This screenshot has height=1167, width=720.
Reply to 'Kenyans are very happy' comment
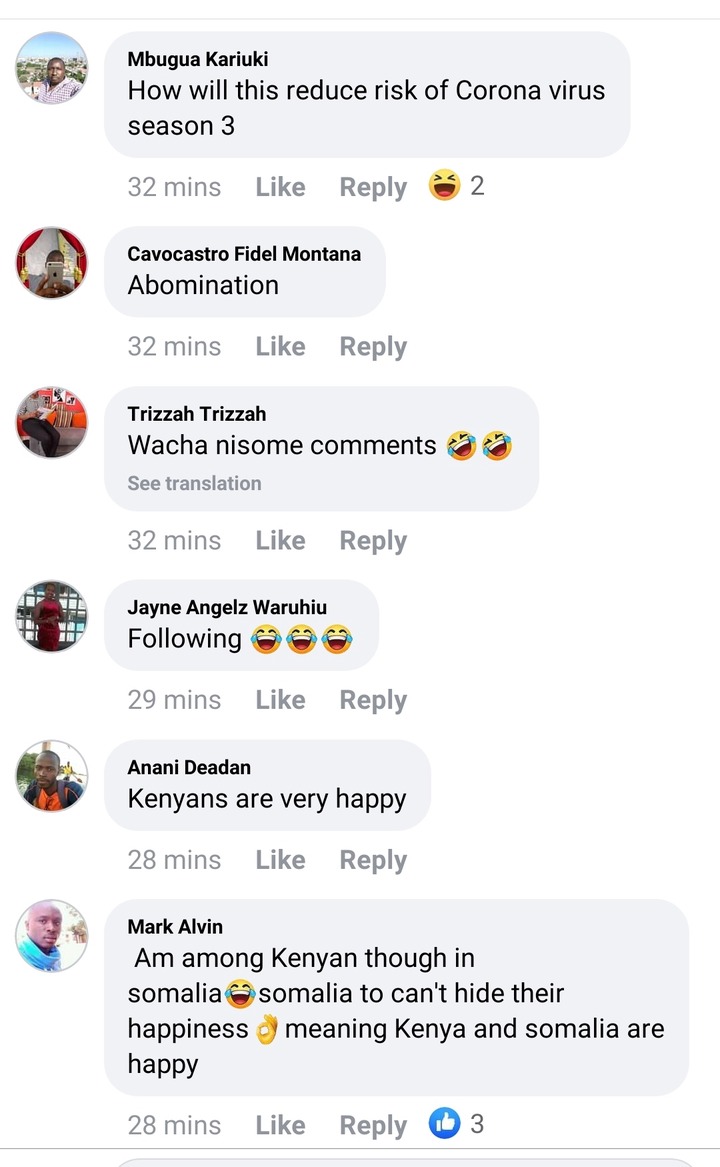pyautogui.click(x=373, y=860)
